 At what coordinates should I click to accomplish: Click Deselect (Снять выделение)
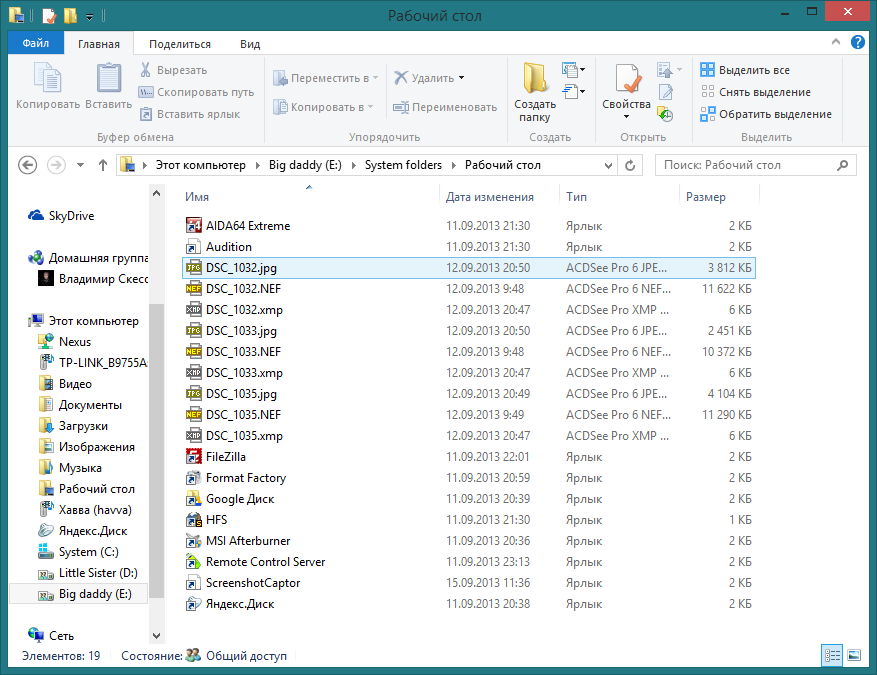pyautogui.click(x=756, y=92)
